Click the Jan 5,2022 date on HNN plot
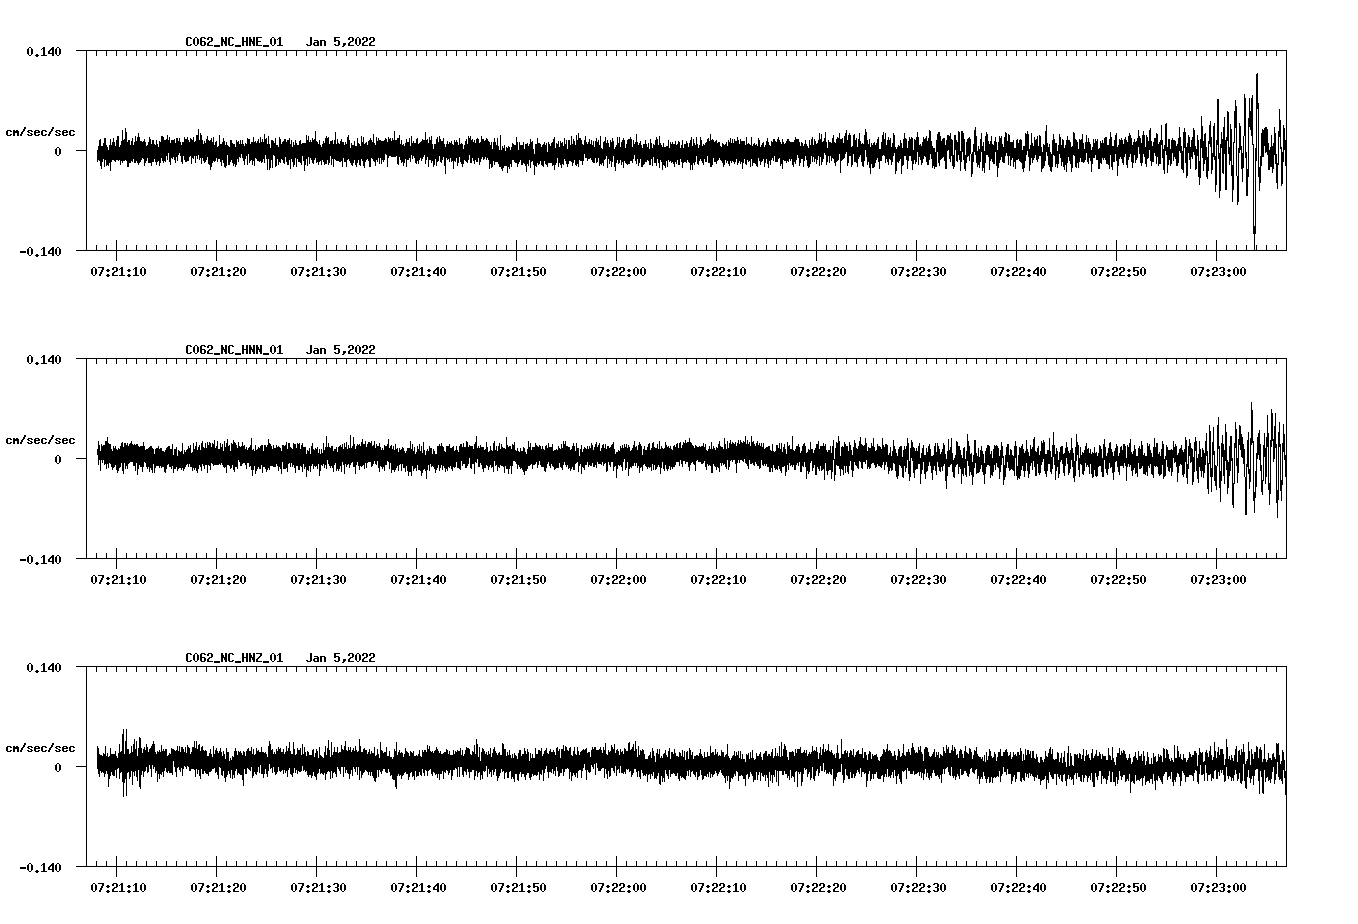 [341, 350]
